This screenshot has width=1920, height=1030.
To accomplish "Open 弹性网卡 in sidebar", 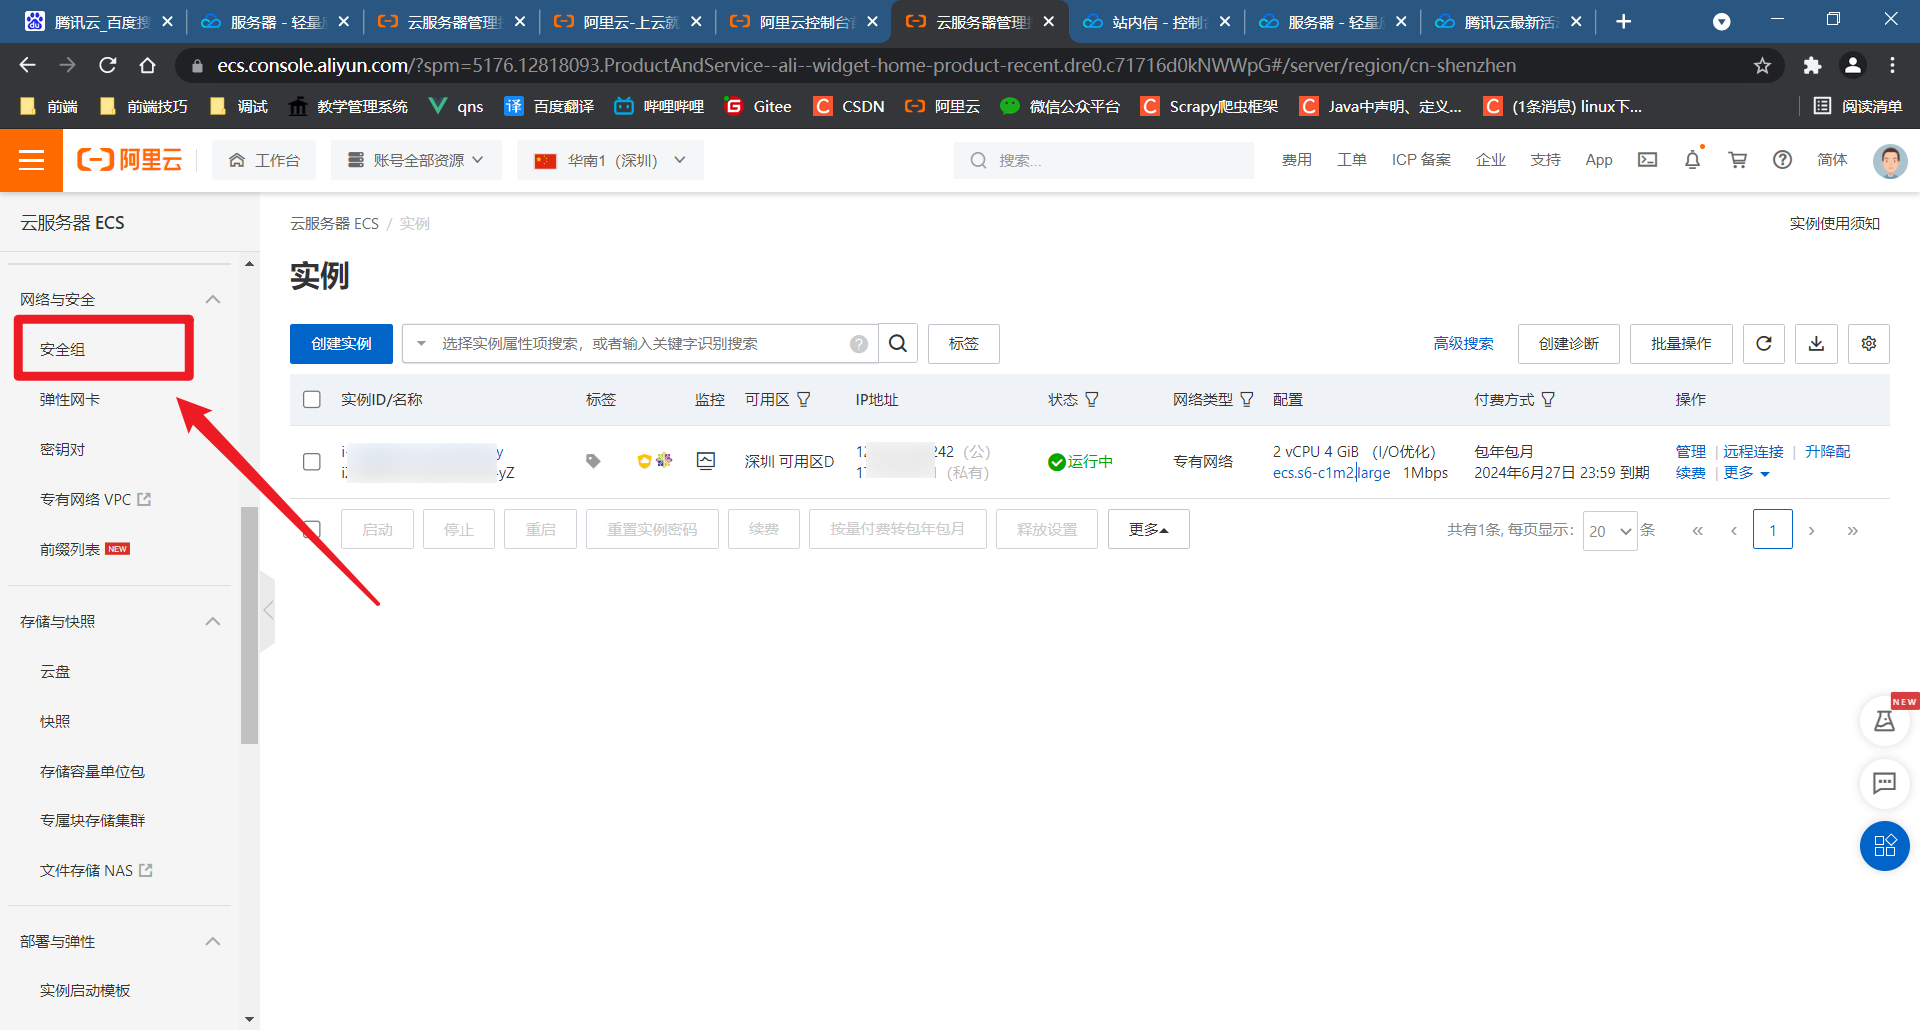I will coord(70,400).
